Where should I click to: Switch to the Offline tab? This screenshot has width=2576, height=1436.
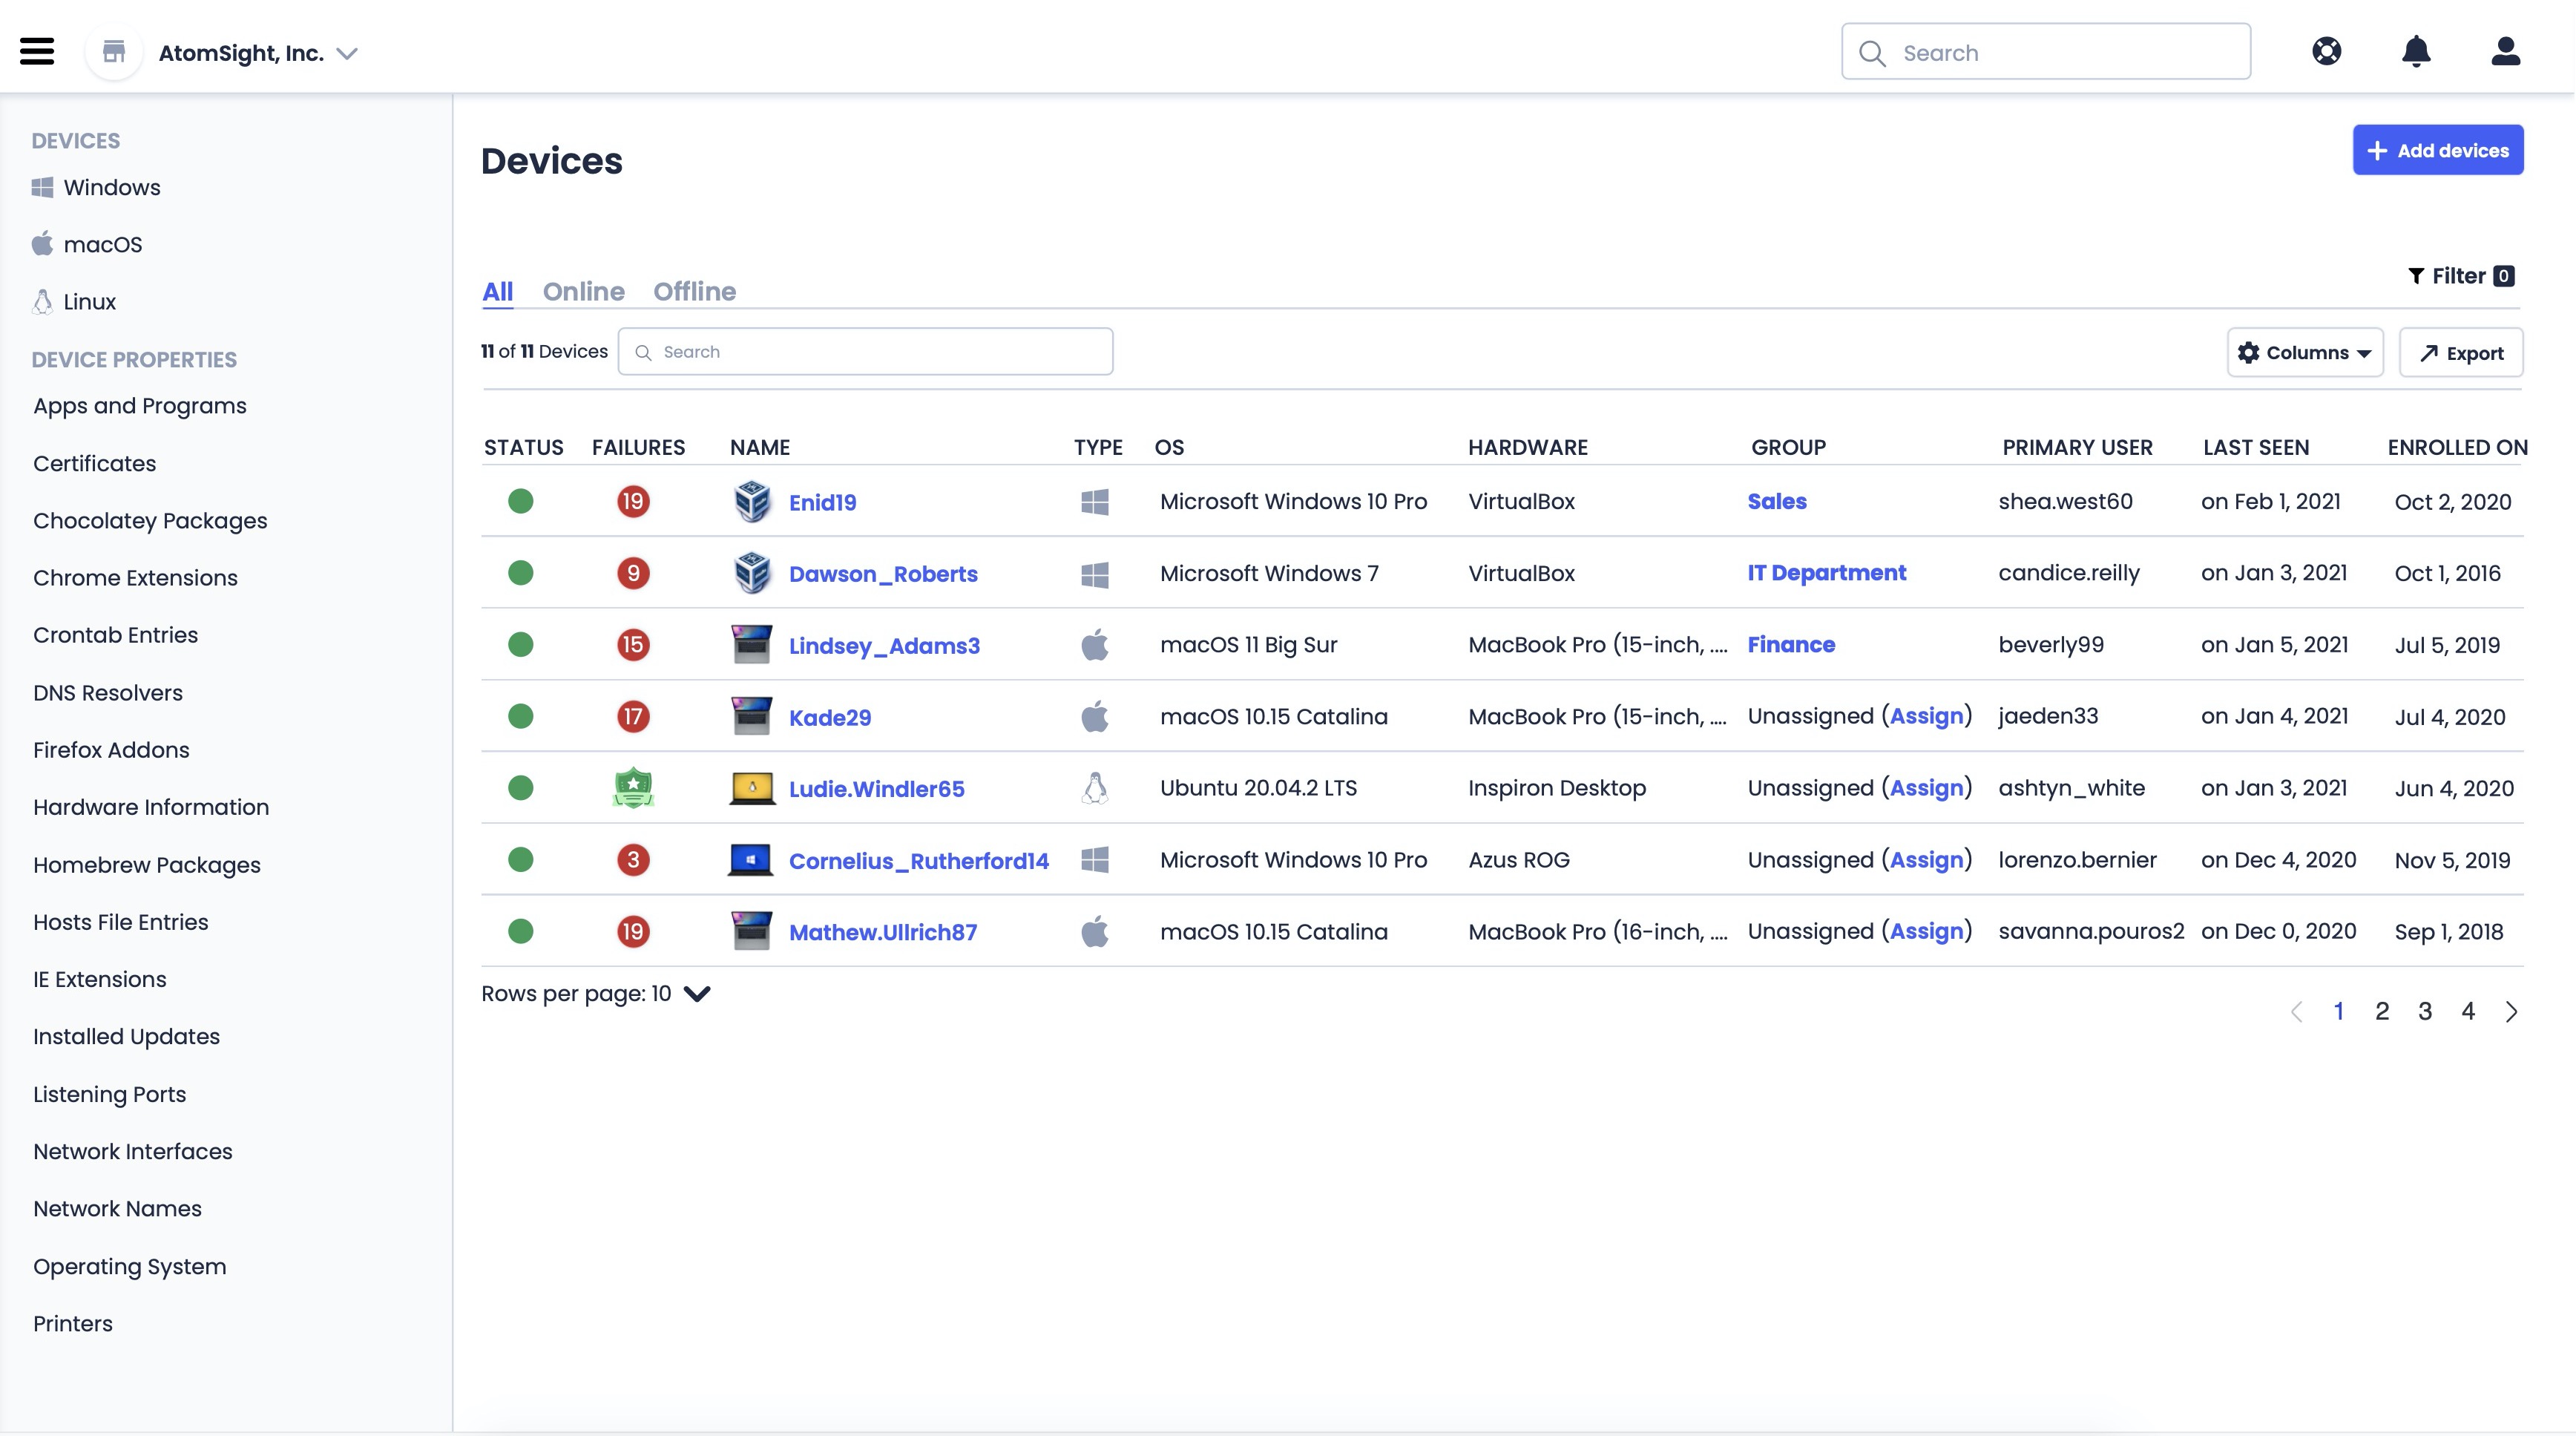coord(694,291)
